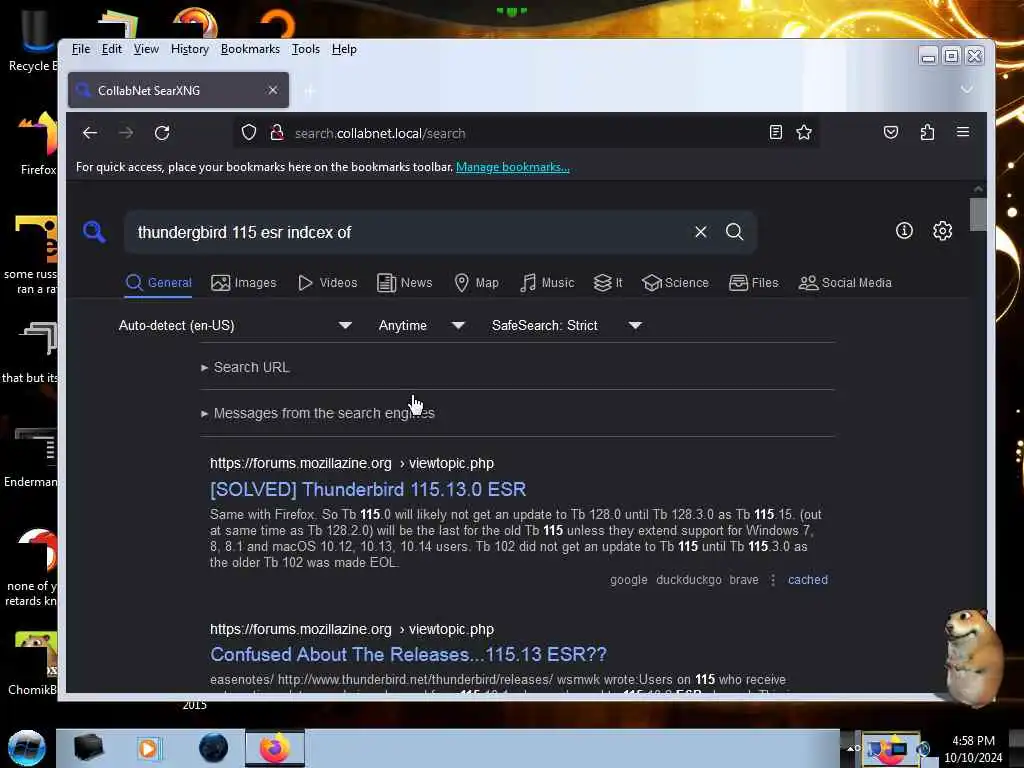Screen dimensions: 1024x768
Task: Open [SOLVED] Thunderbird 115.13.0 ESR result
Action: pos(368,489)
